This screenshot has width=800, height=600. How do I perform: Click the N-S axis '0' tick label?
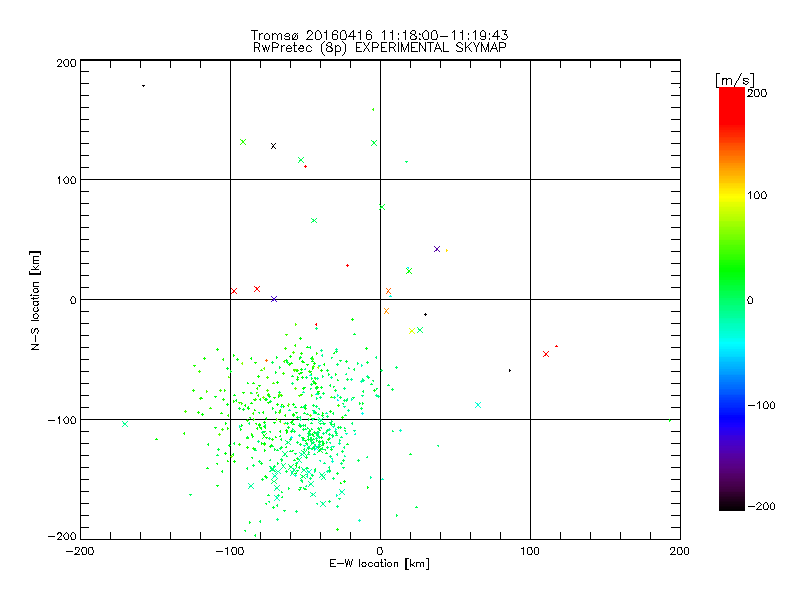pos(73,300)
